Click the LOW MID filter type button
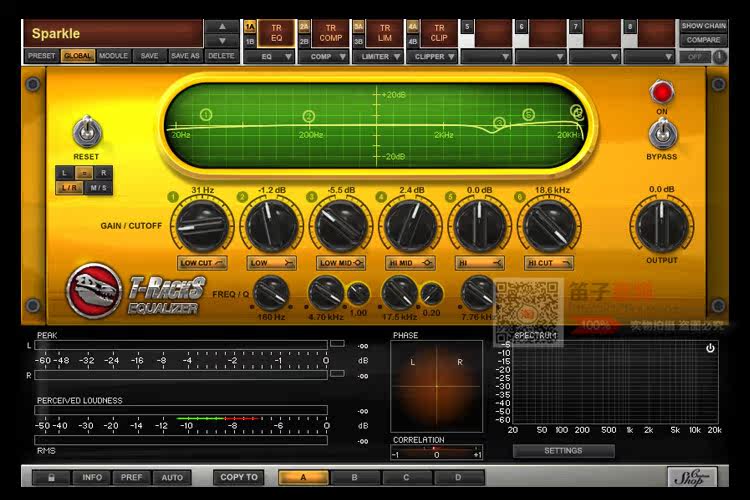The height and width of the screenshot is (500, 750). (341, 263)
